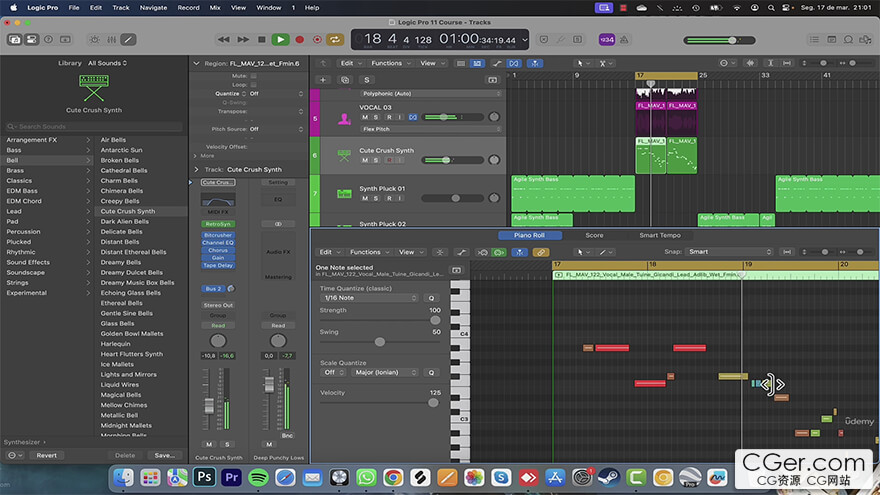880x495 pixels.
Task: Open the Flex Pitch mode dropdown
Action: 430,129
